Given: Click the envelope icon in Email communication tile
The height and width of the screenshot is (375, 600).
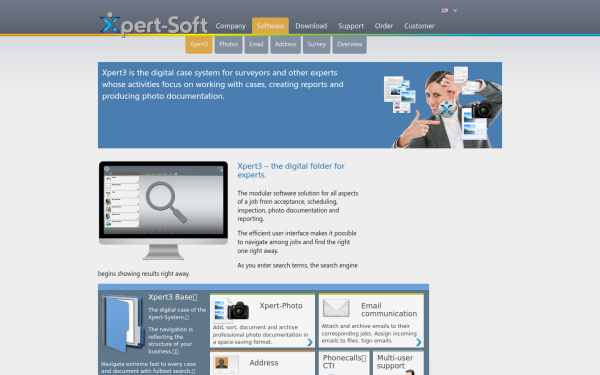Looking at the screenshot, I should click(x=336, y=308).
